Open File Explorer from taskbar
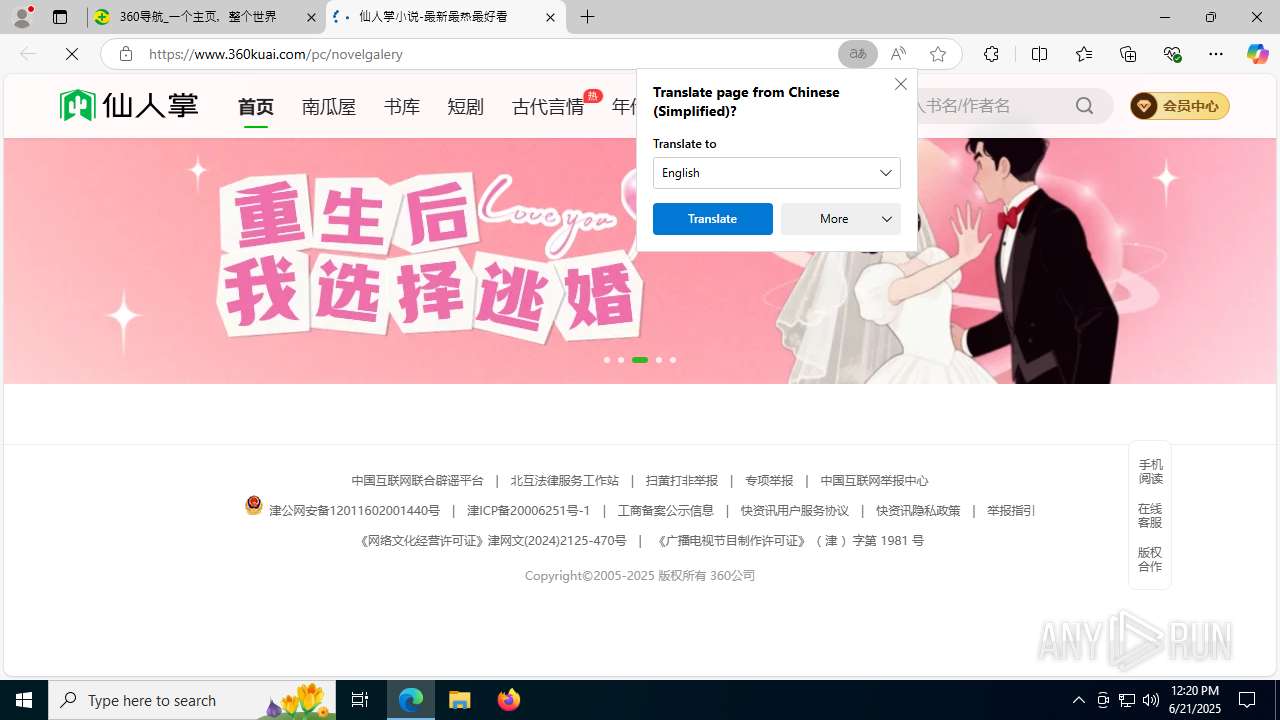This screenshot has height=720, width=1280. coord(460,700)
